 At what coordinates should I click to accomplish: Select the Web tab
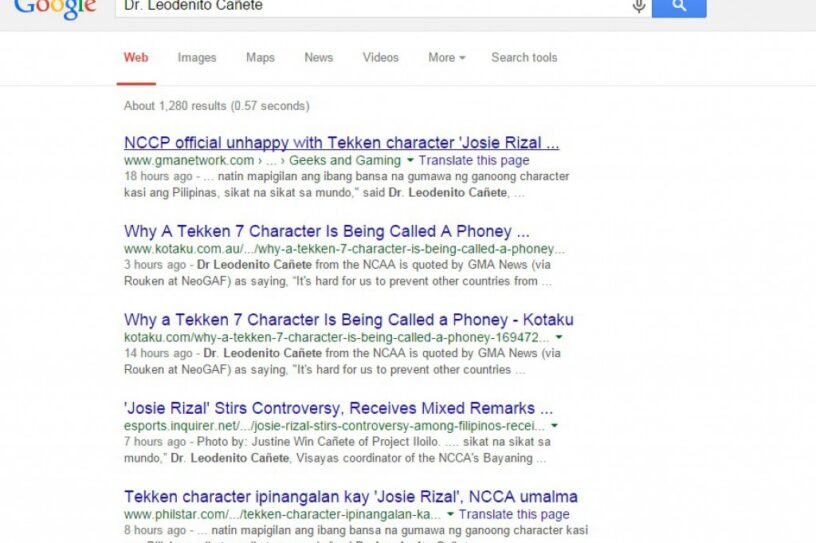pos(136,58)
